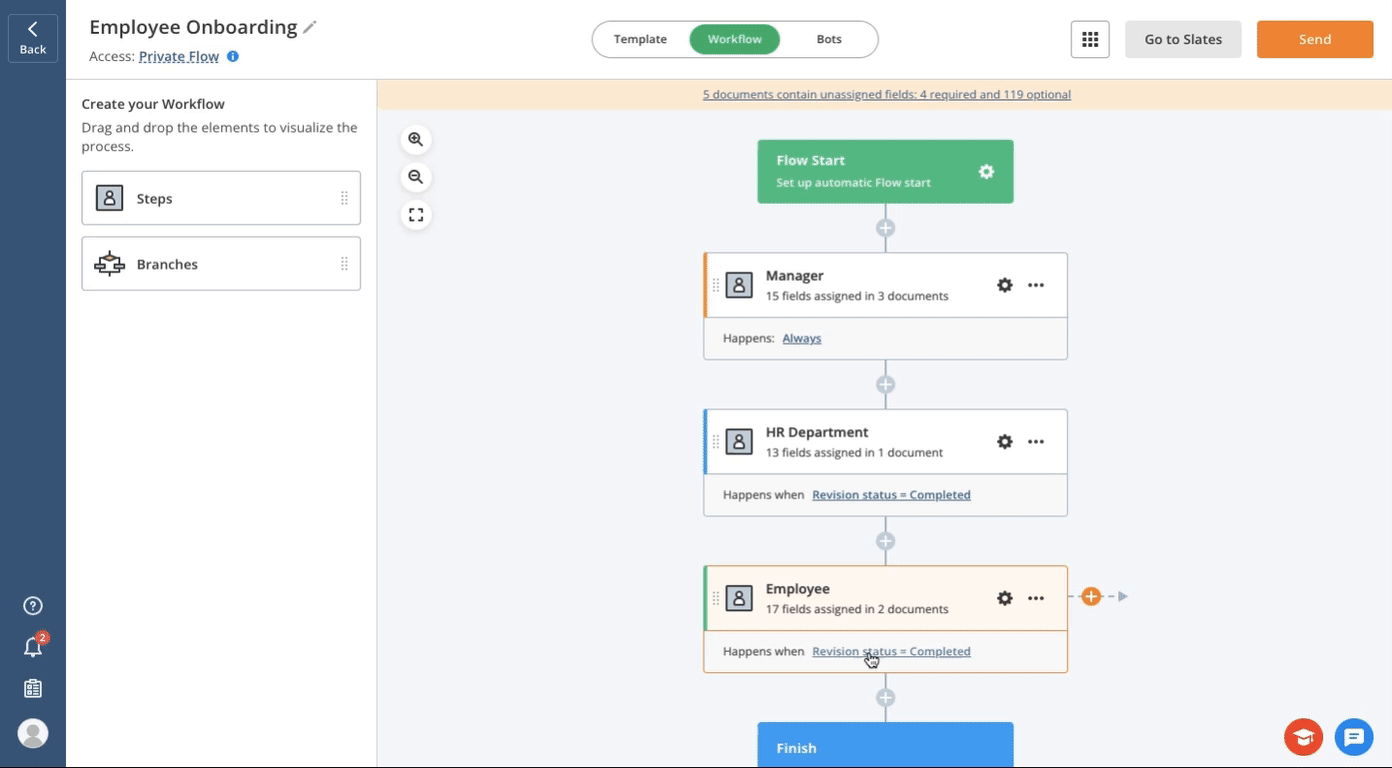
Task: Click the orange Send button
Action: pos(1314,40)
